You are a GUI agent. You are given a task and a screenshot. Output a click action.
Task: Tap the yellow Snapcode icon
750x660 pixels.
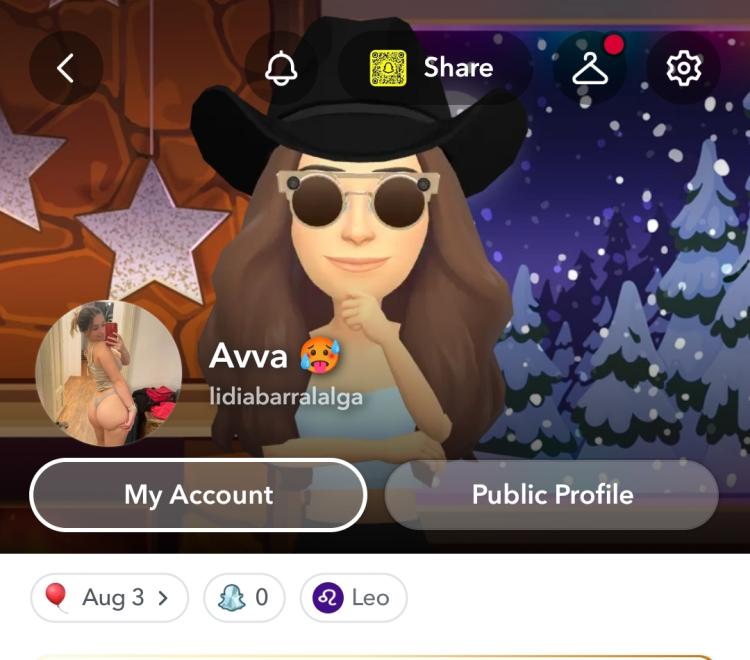(x=388, y=68)
